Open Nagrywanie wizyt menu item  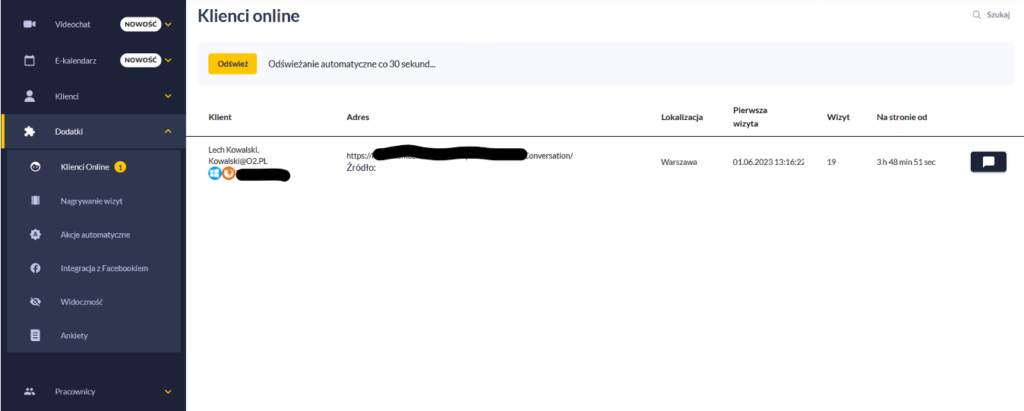tap(93, 201)
